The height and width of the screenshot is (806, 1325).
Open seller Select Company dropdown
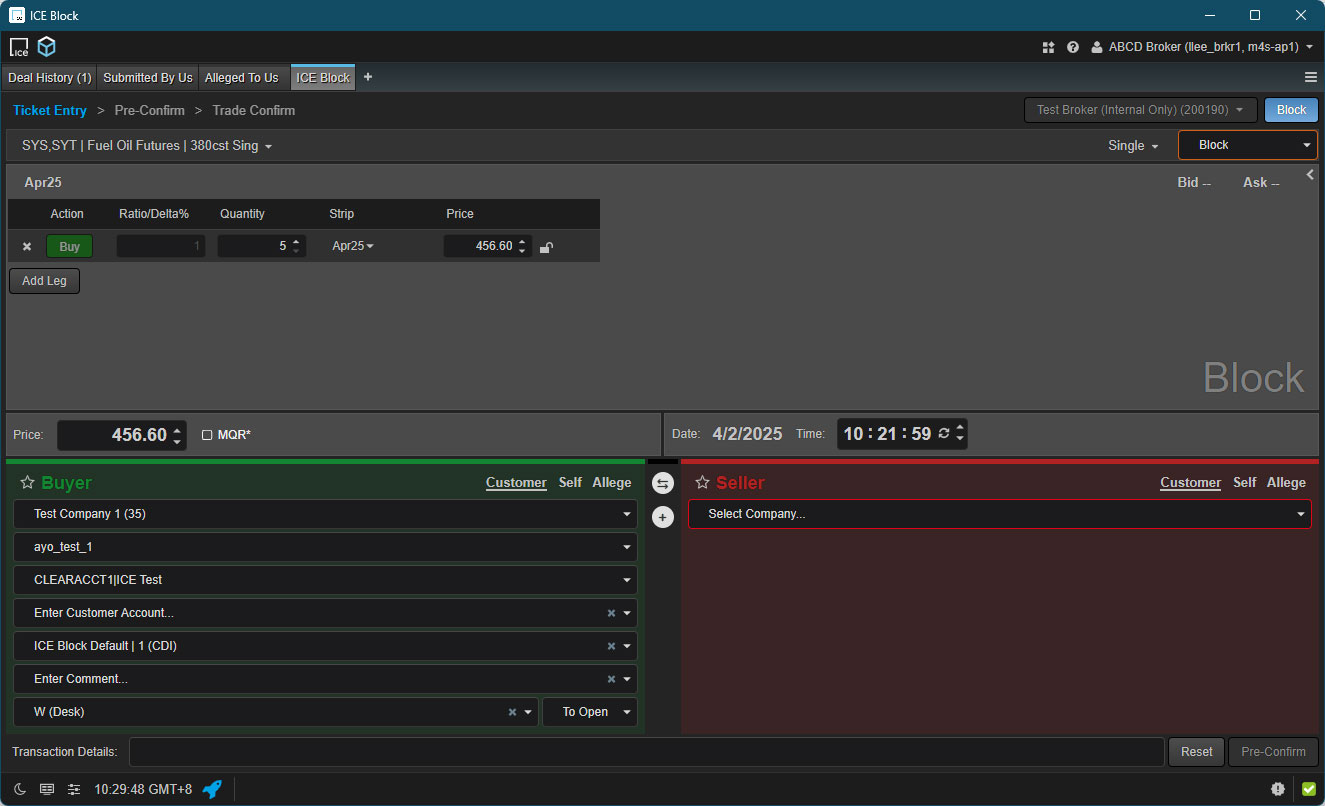click(999, 514)
